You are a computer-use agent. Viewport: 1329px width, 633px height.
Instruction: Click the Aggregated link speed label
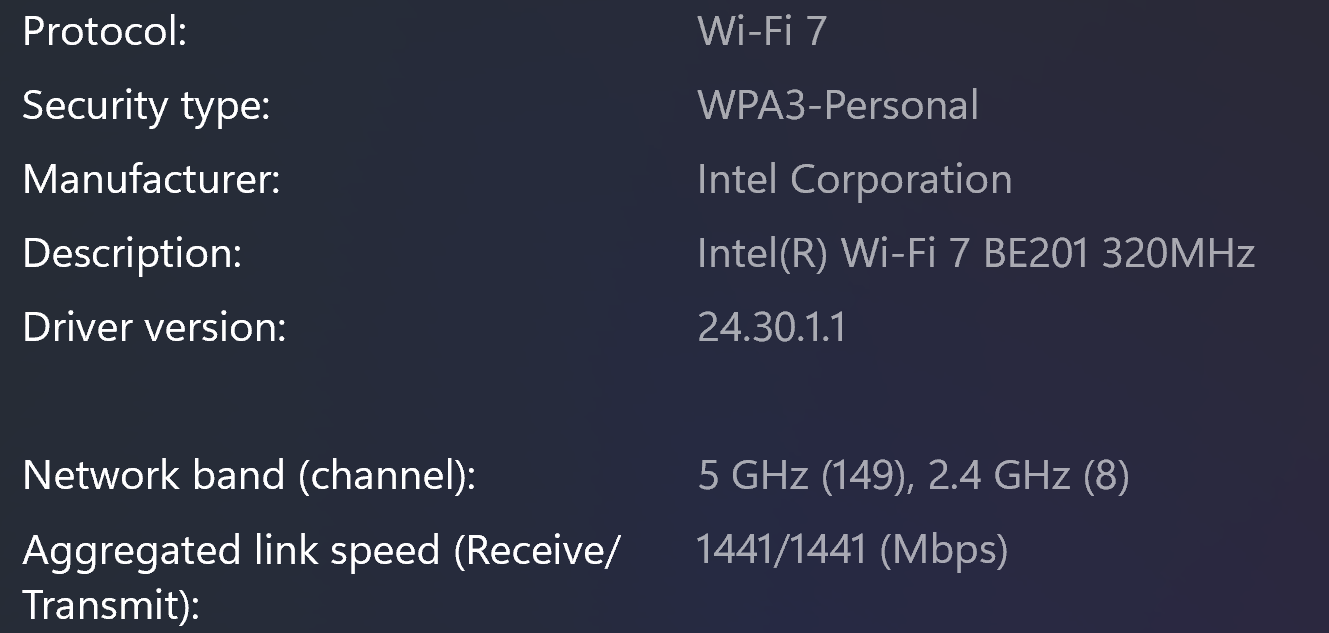(x=320, y=550)
